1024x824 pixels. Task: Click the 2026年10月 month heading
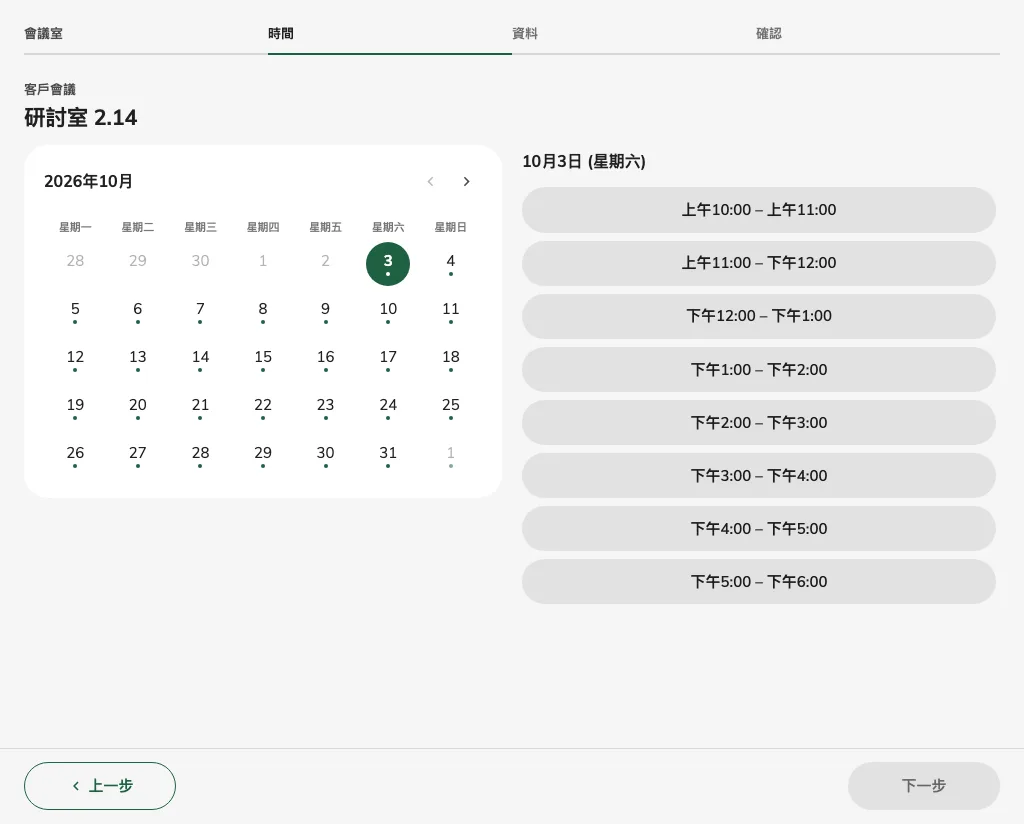(88, 182)
